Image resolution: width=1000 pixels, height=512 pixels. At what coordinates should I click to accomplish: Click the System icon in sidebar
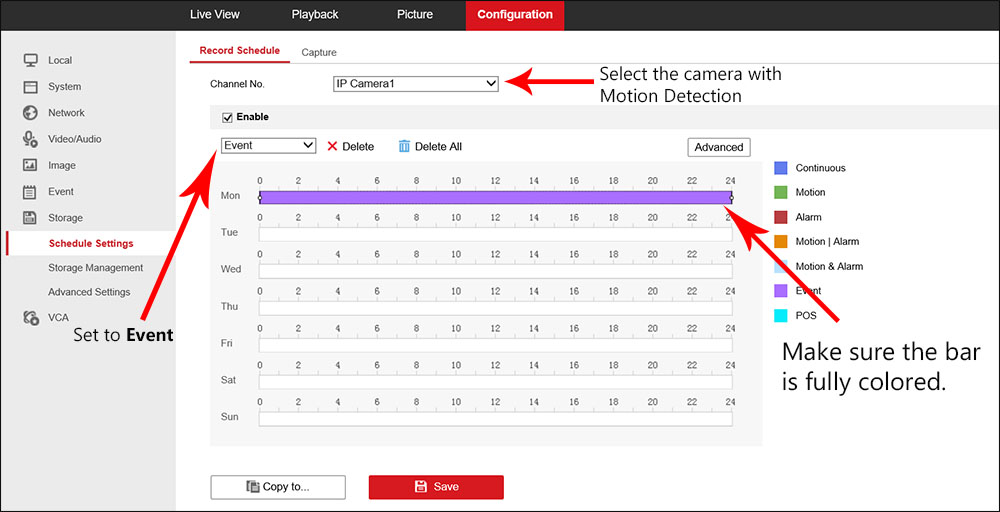point(30,87)
